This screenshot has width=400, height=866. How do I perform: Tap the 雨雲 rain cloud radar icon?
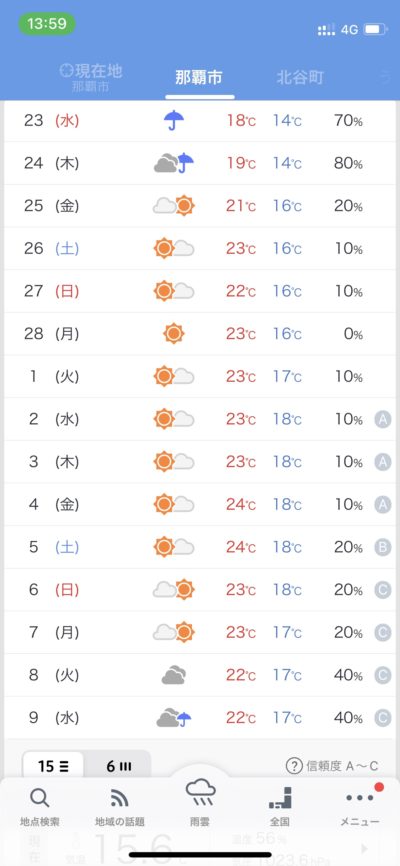click(200, 794)
